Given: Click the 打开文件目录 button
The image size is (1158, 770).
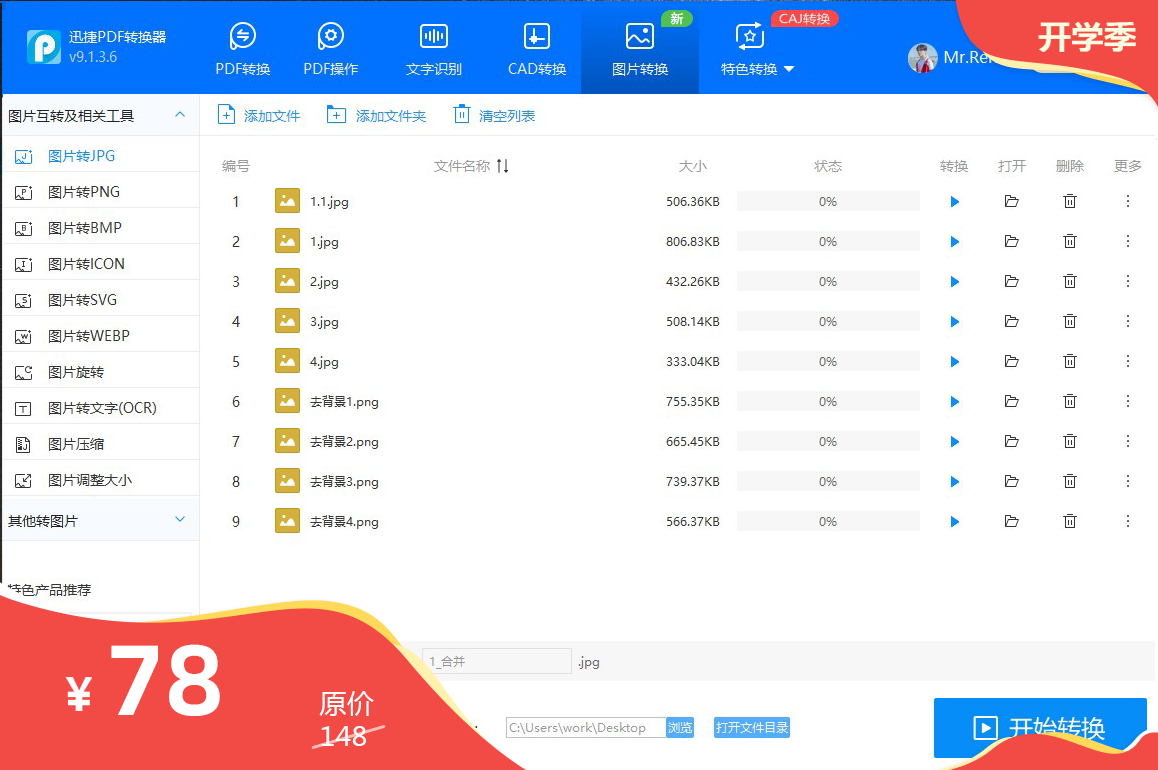Looking at the screenshot, I should click(751, 728).
